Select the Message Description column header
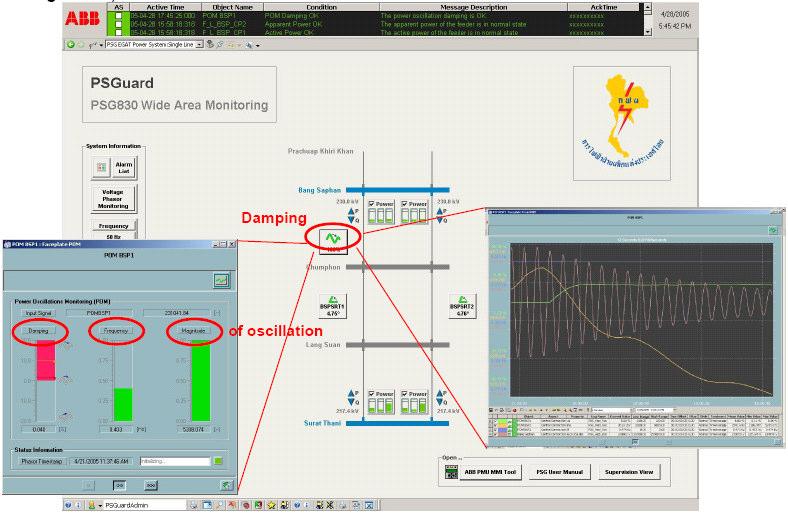 [x=473, y=7]
